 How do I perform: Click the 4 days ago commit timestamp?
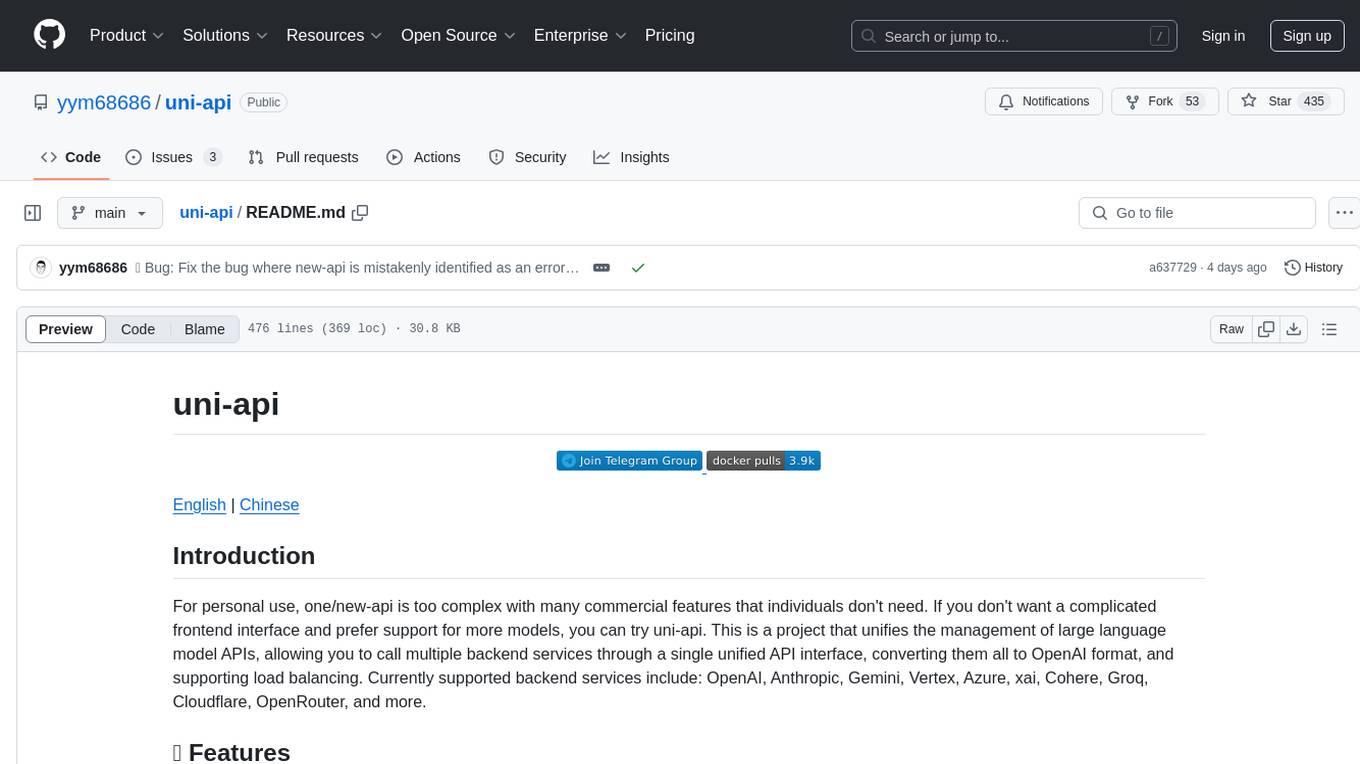coord(1236,268)
